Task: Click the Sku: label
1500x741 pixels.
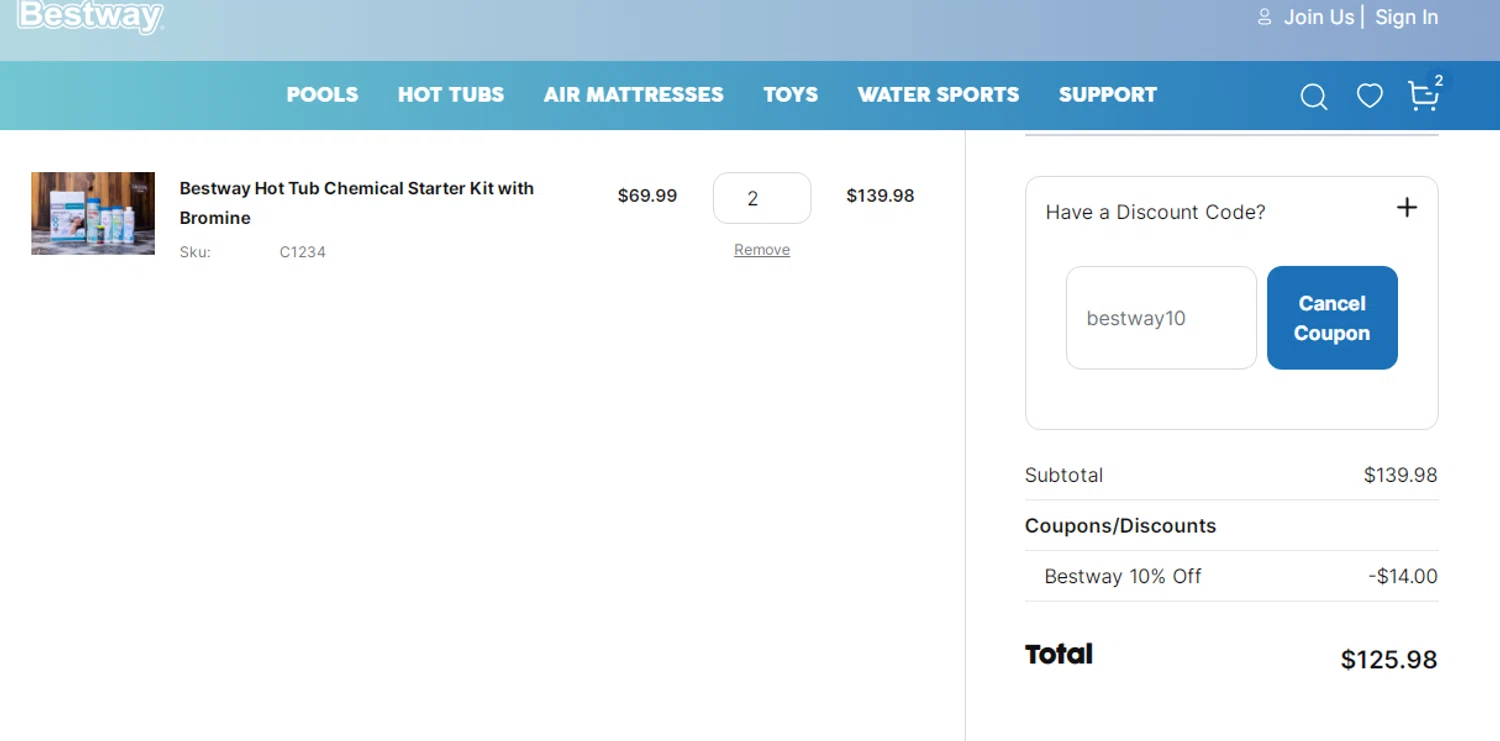Action: [195, 252]
